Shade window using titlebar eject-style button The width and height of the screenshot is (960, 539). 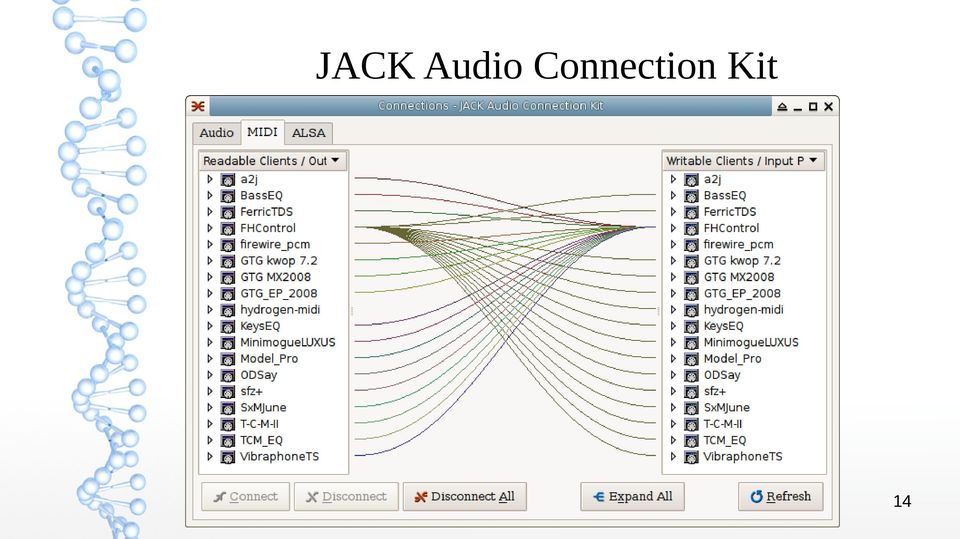(x=782, y=107)
